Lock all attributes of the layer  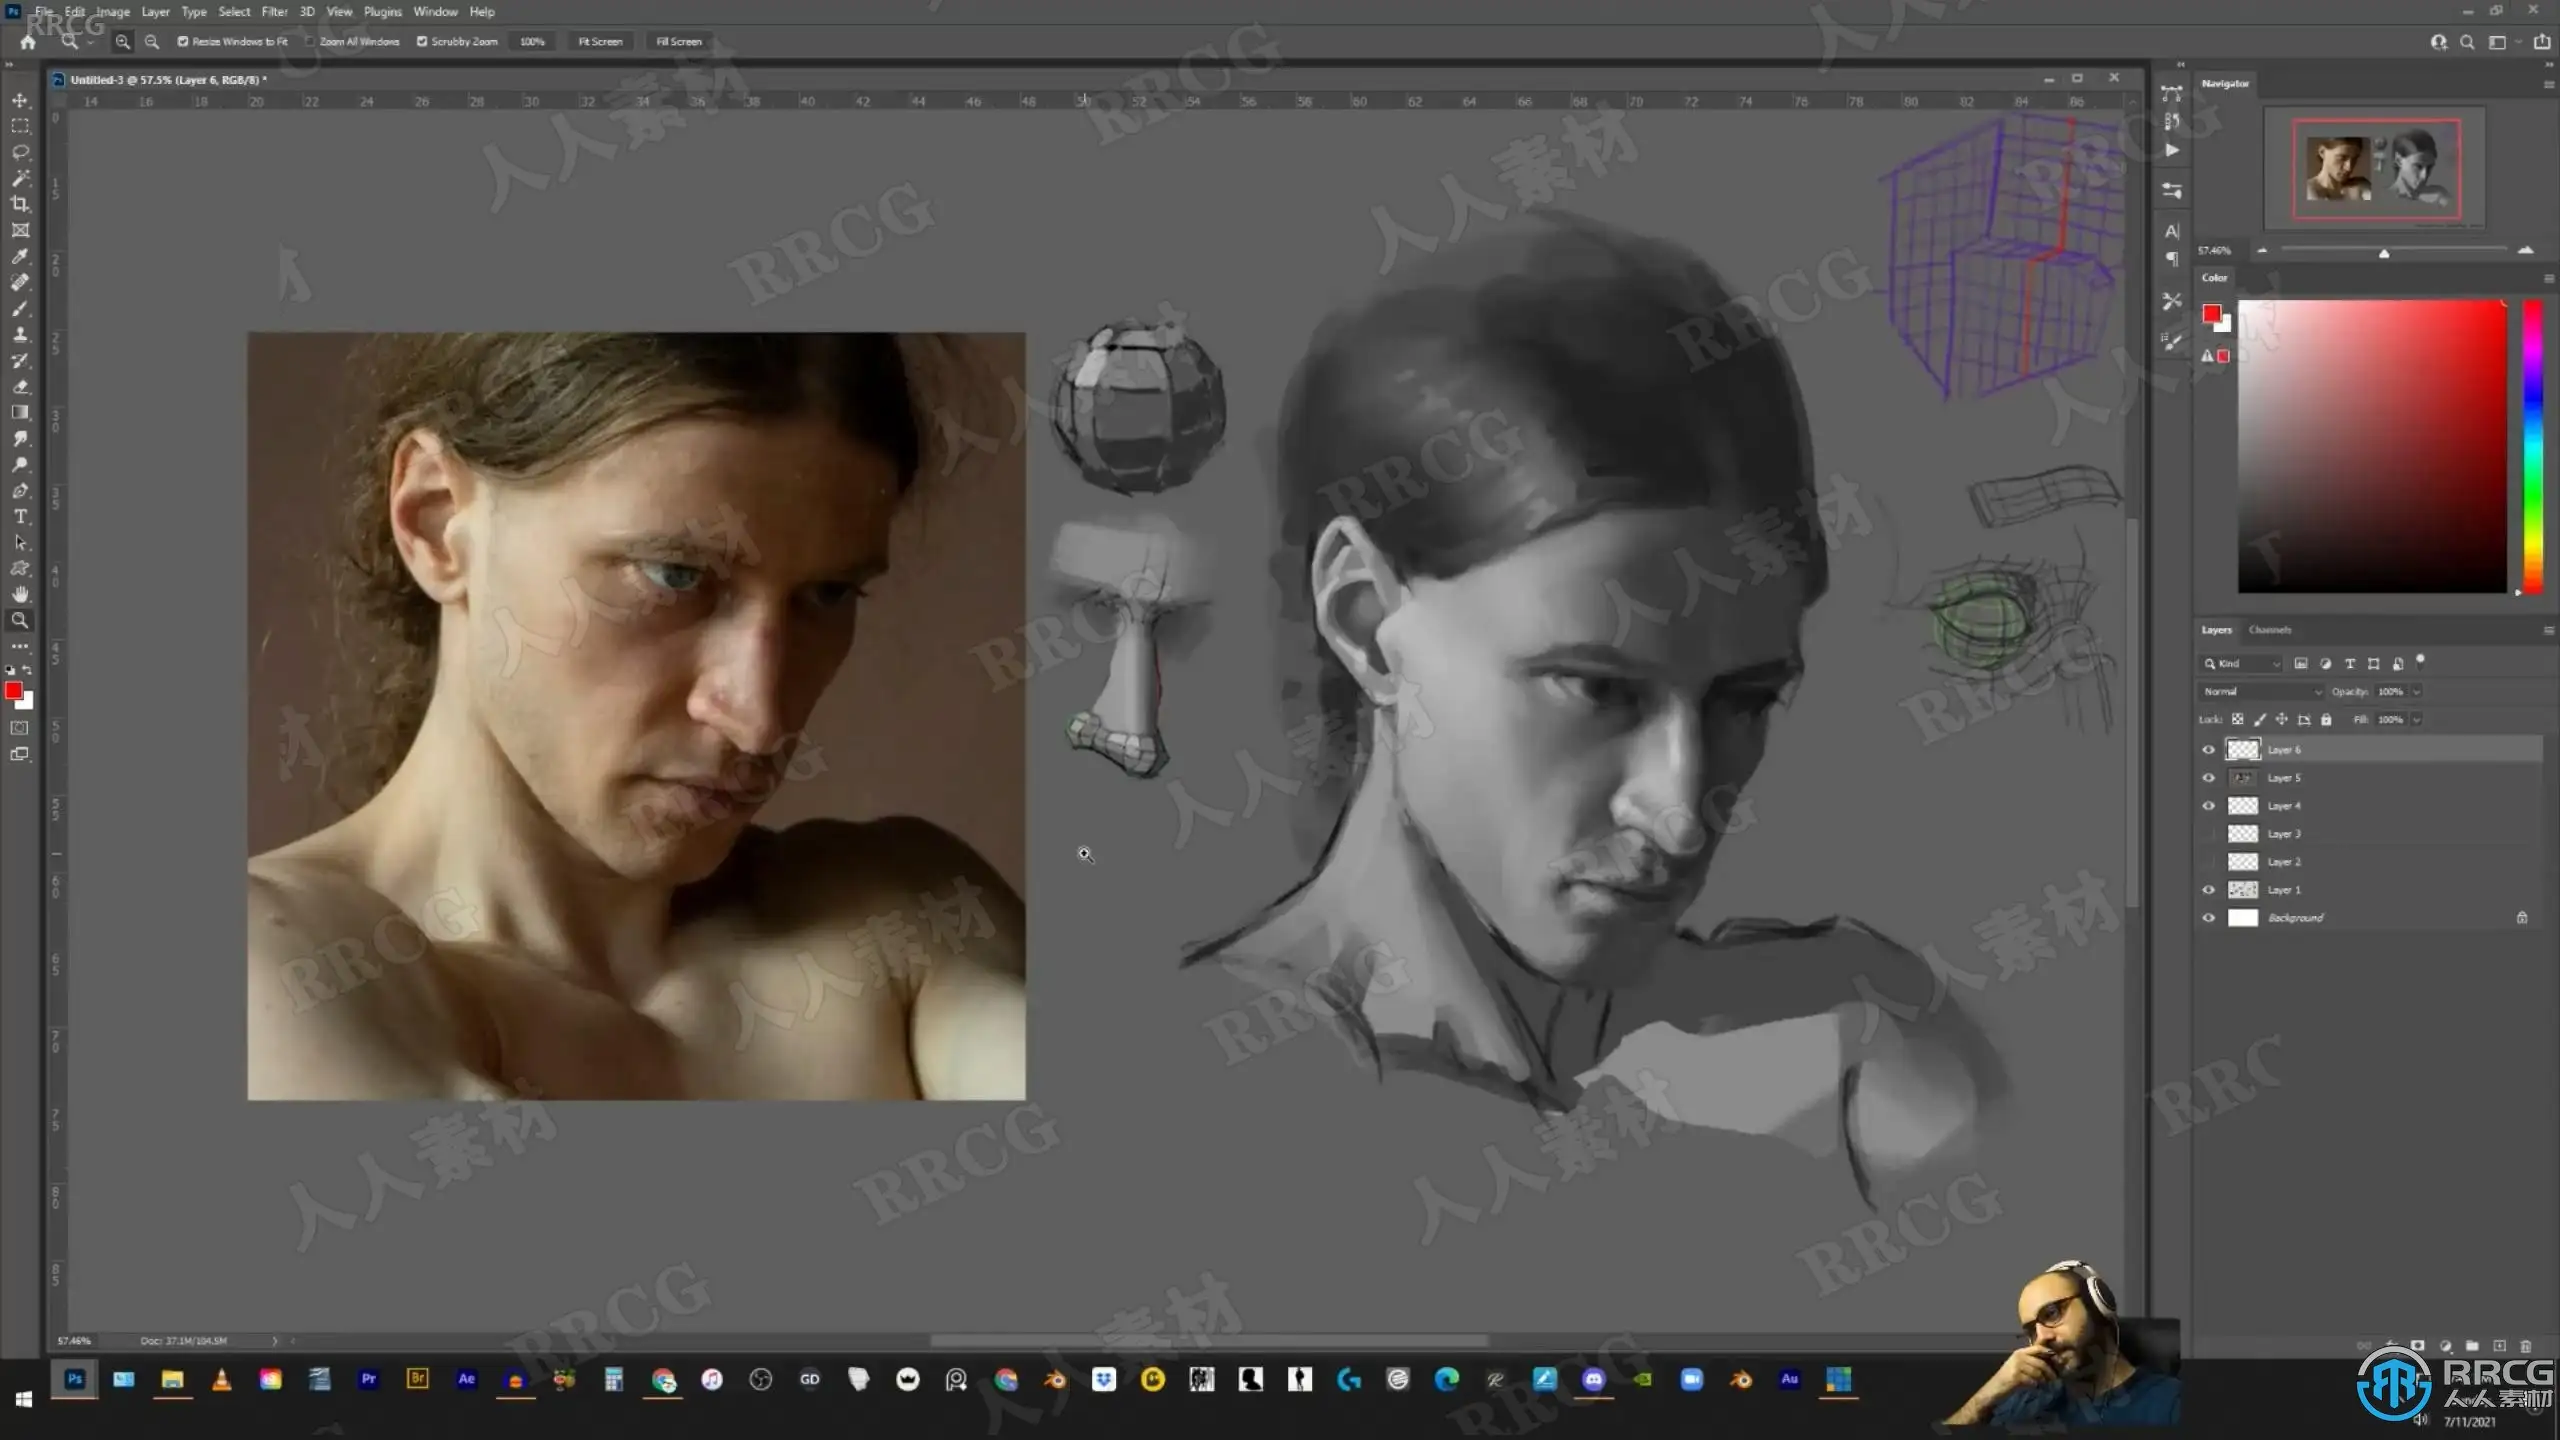[2326, 720]
